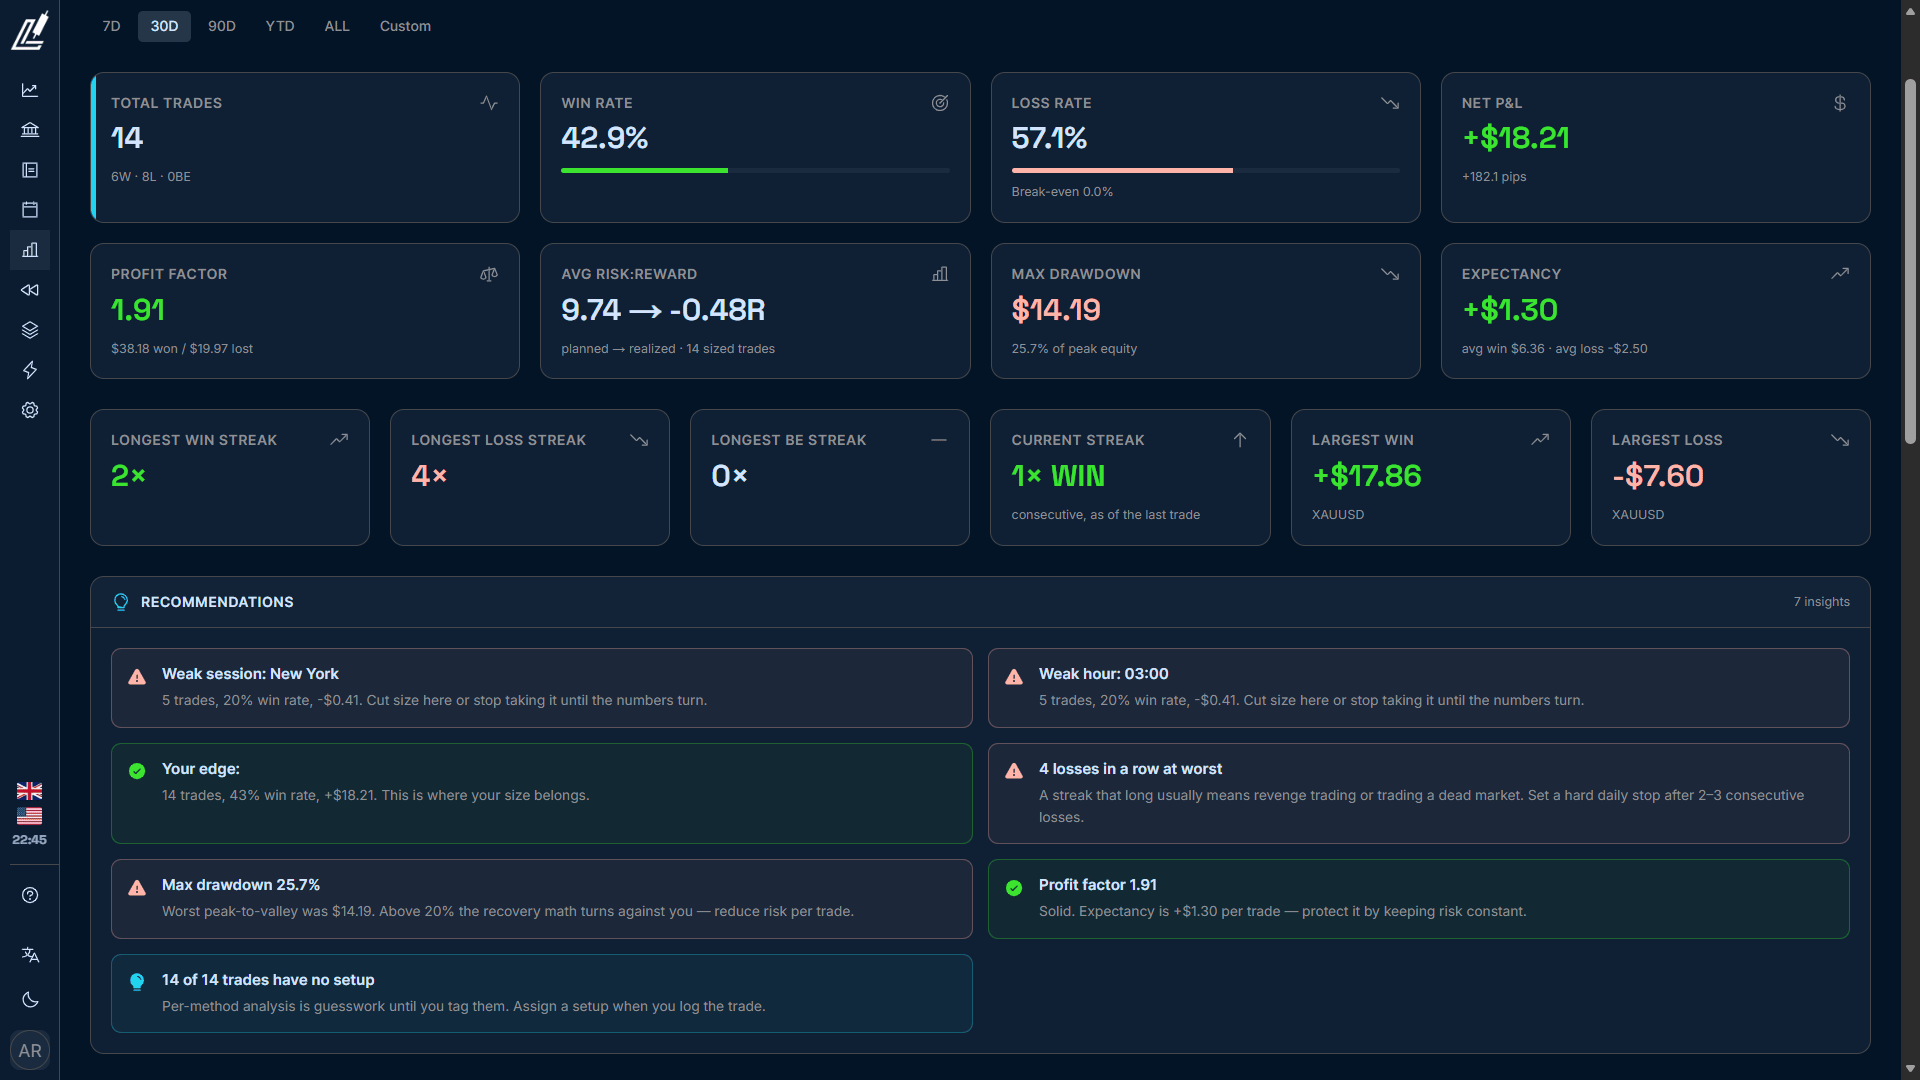1920x1080 pixels.
Task: Open the Weak hour: 03:00 insight
Action: [1418, 688]
